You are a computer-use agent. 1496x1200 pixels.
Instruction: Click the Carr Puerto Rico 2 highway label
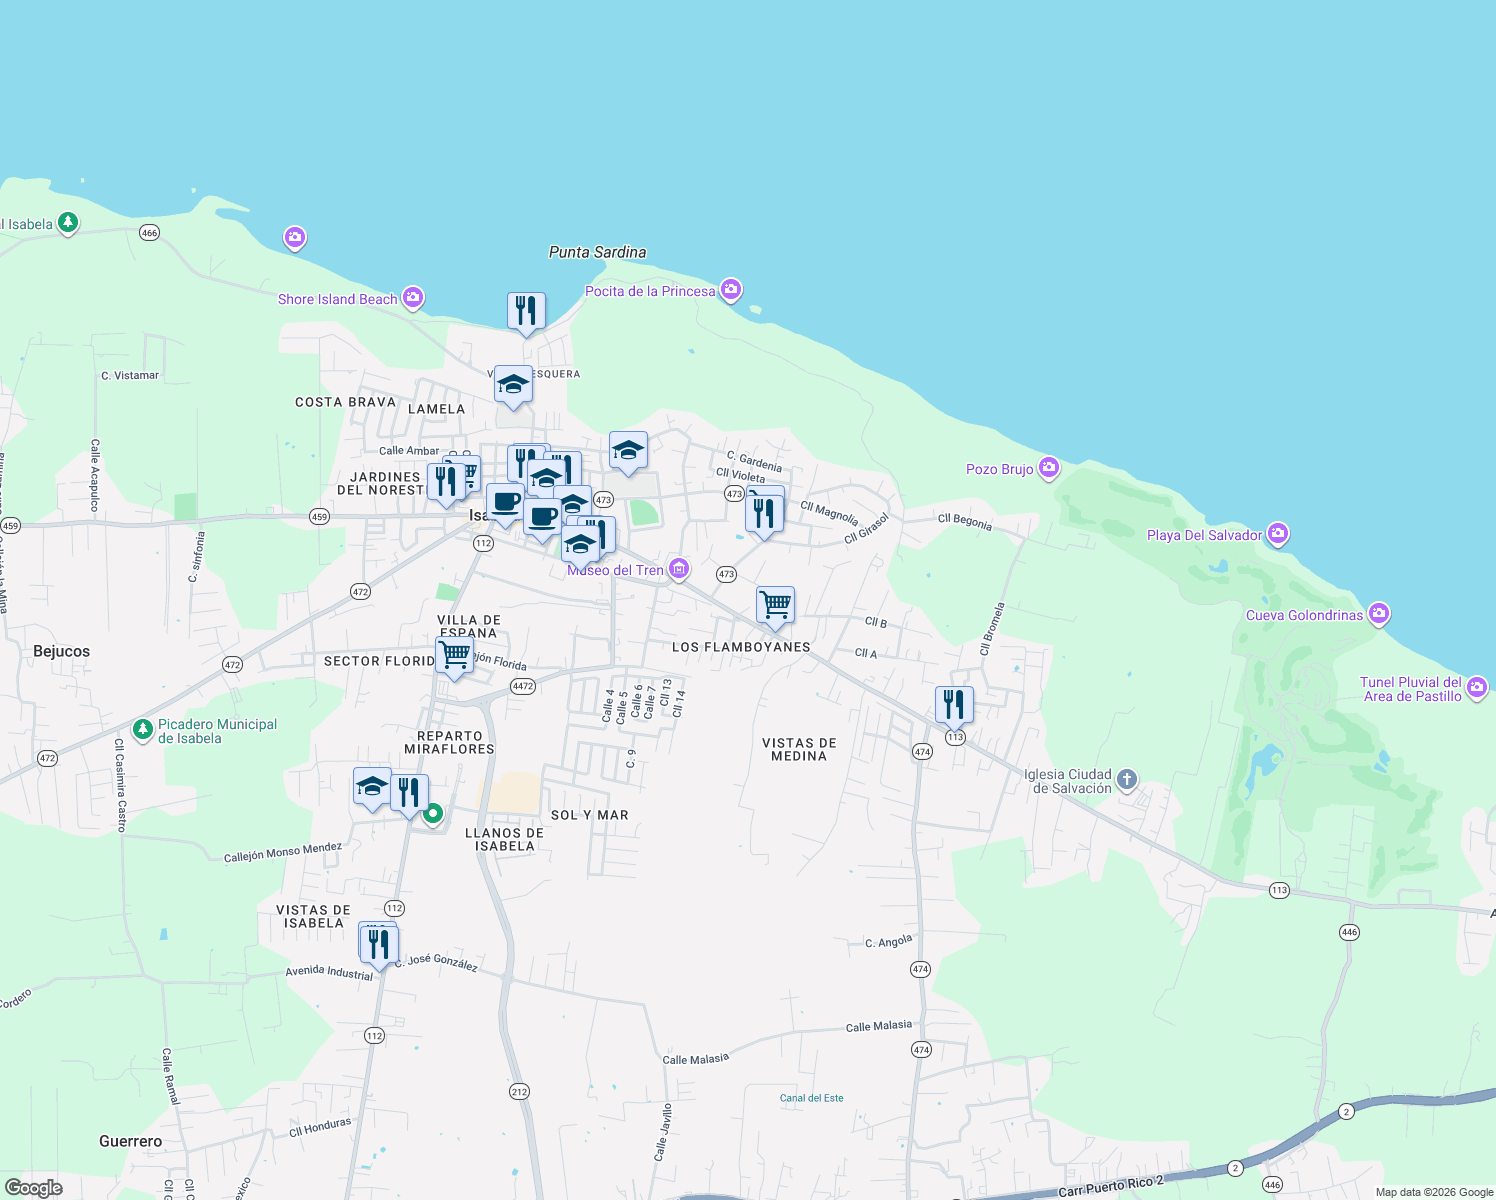tap(1111, 1186)
